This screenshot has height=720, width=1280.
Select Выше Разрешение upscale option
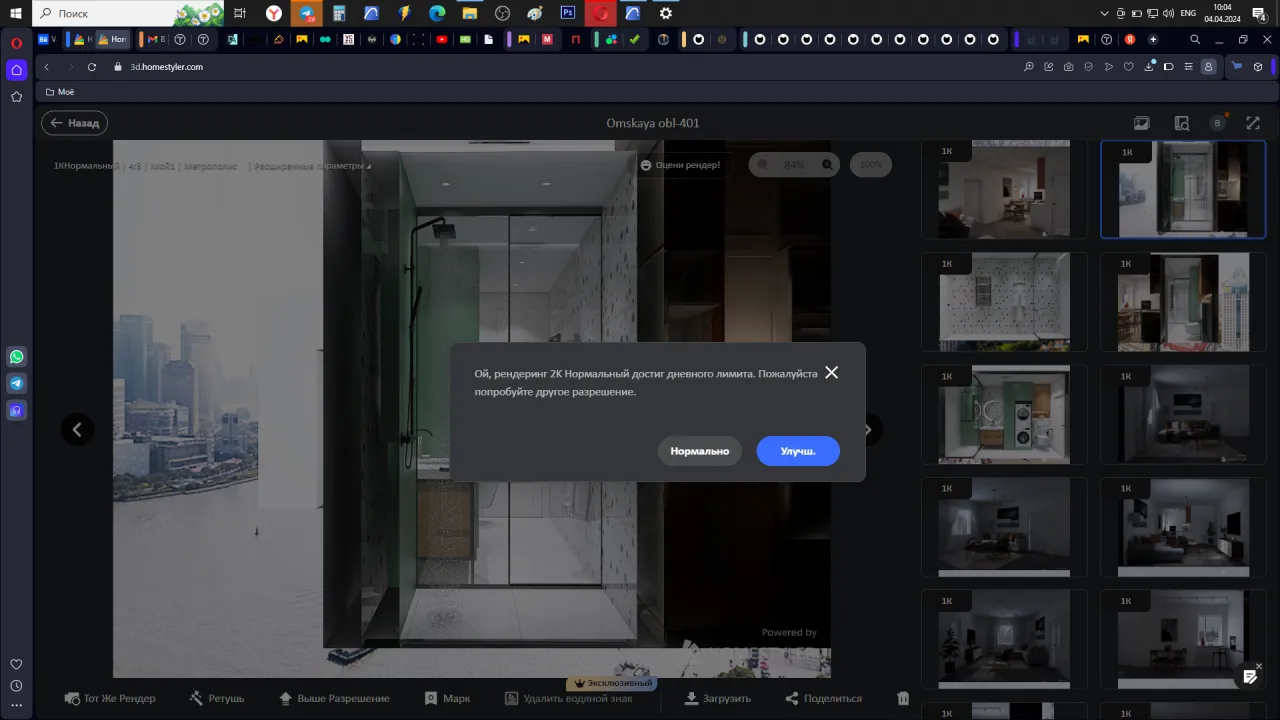[285, 698]
